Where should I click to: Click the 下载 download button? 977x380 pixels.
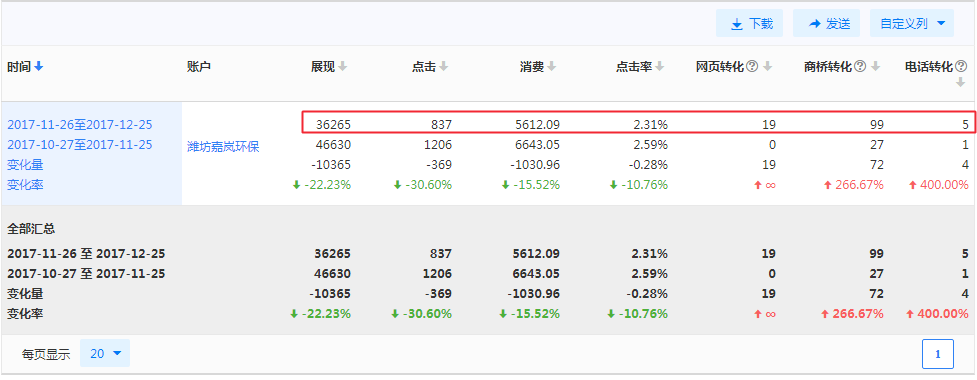[x=750, y=24]
